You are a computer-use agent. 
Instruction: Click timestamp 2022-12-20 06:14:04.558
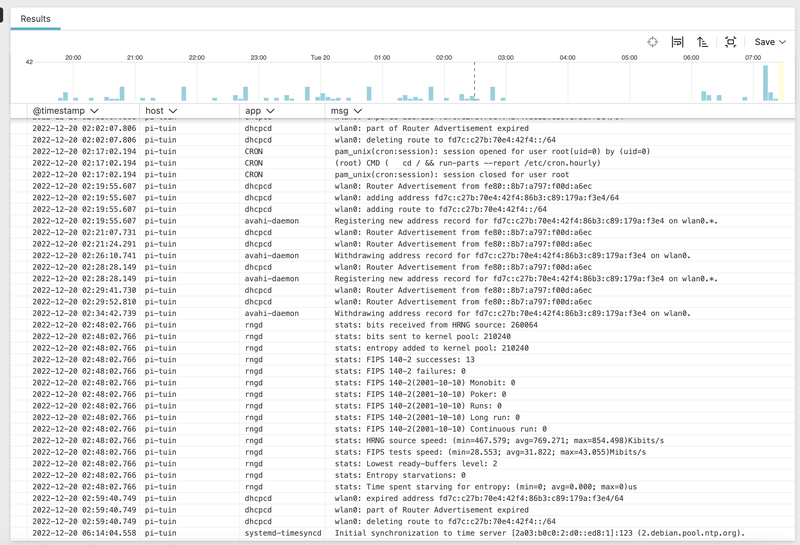point(84,533)
